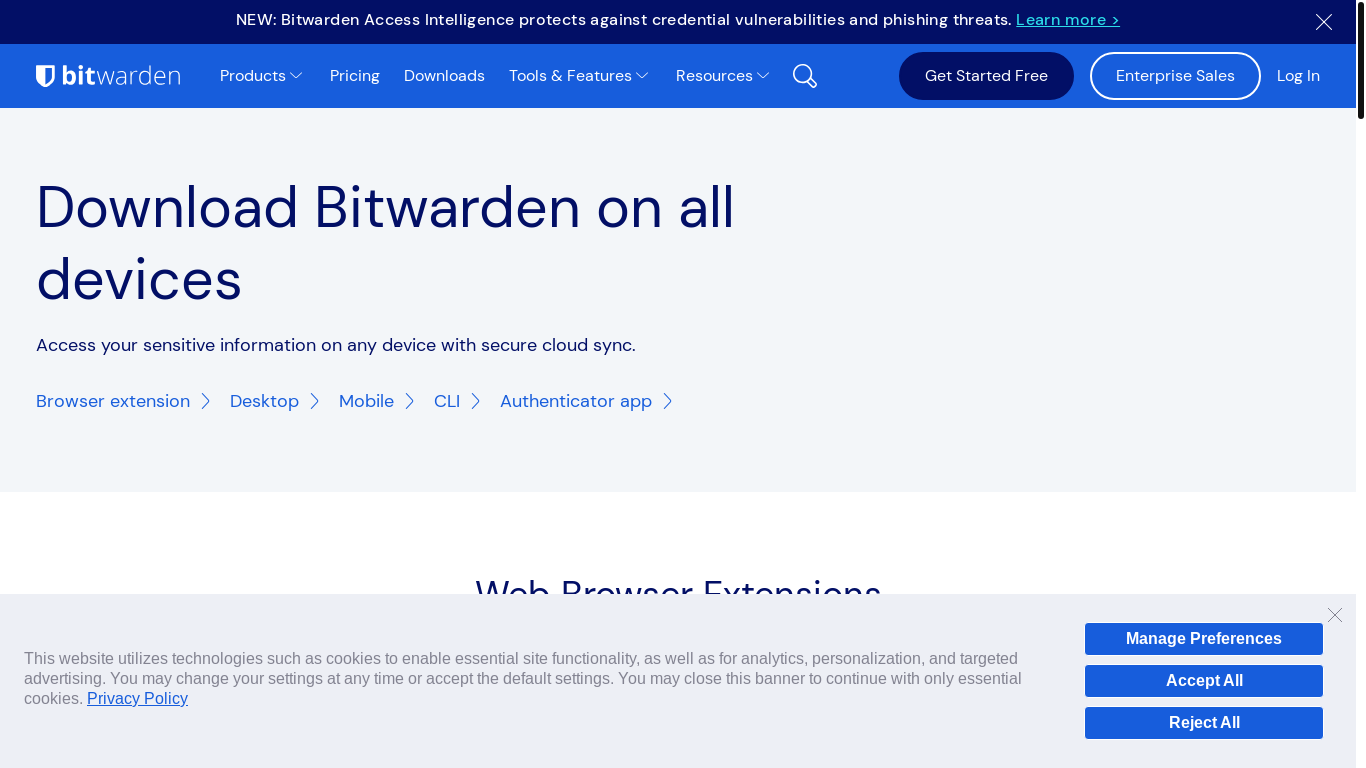
Task: Click the page vertical scrollbar thumb
Action: pos(1360,60)
